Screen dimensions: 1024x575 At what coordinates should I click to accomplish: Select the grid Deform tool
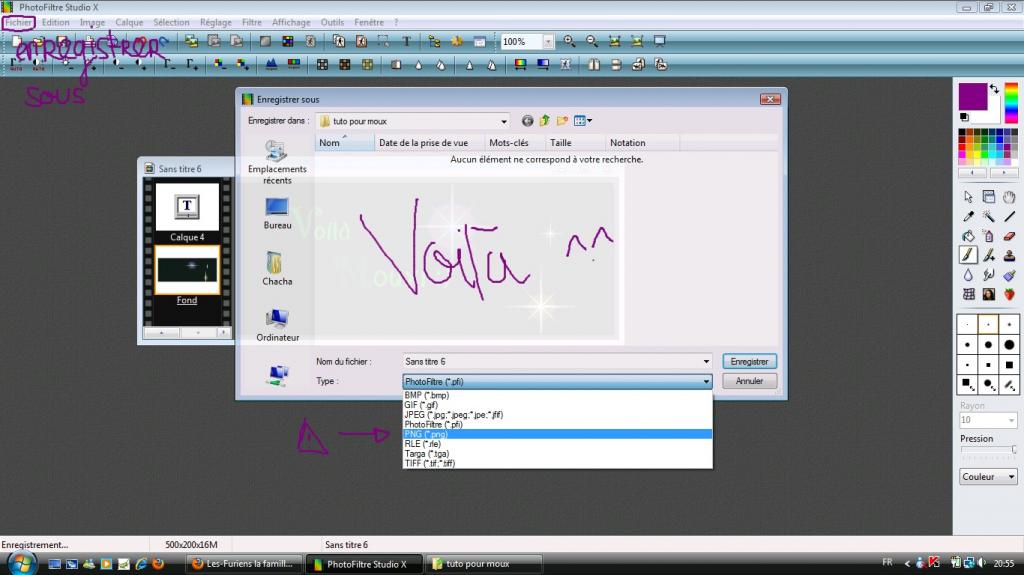[x=968, y=295]
